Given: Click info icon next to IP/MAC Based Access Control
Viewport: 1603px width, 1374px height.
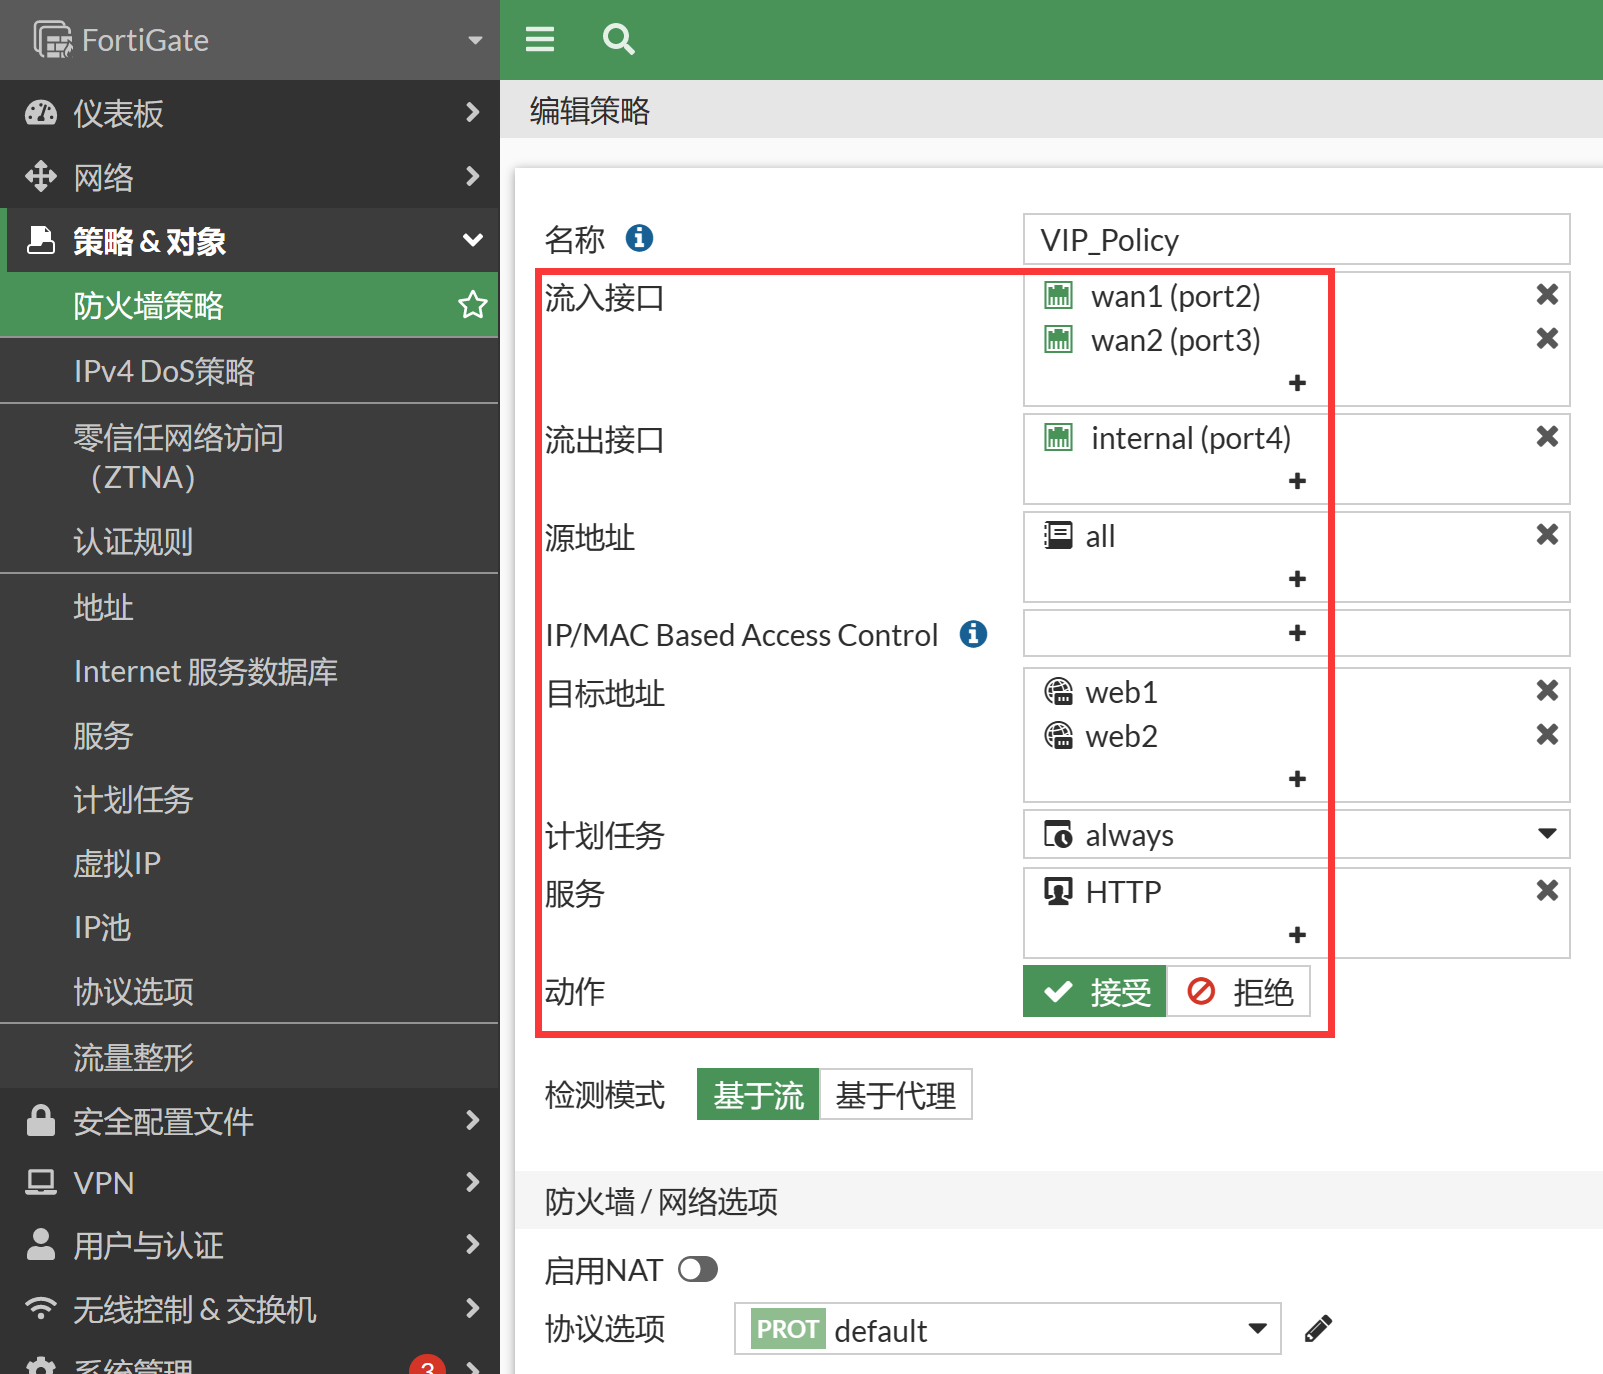Looking at the screenshot, I should [x=973, y=634].
